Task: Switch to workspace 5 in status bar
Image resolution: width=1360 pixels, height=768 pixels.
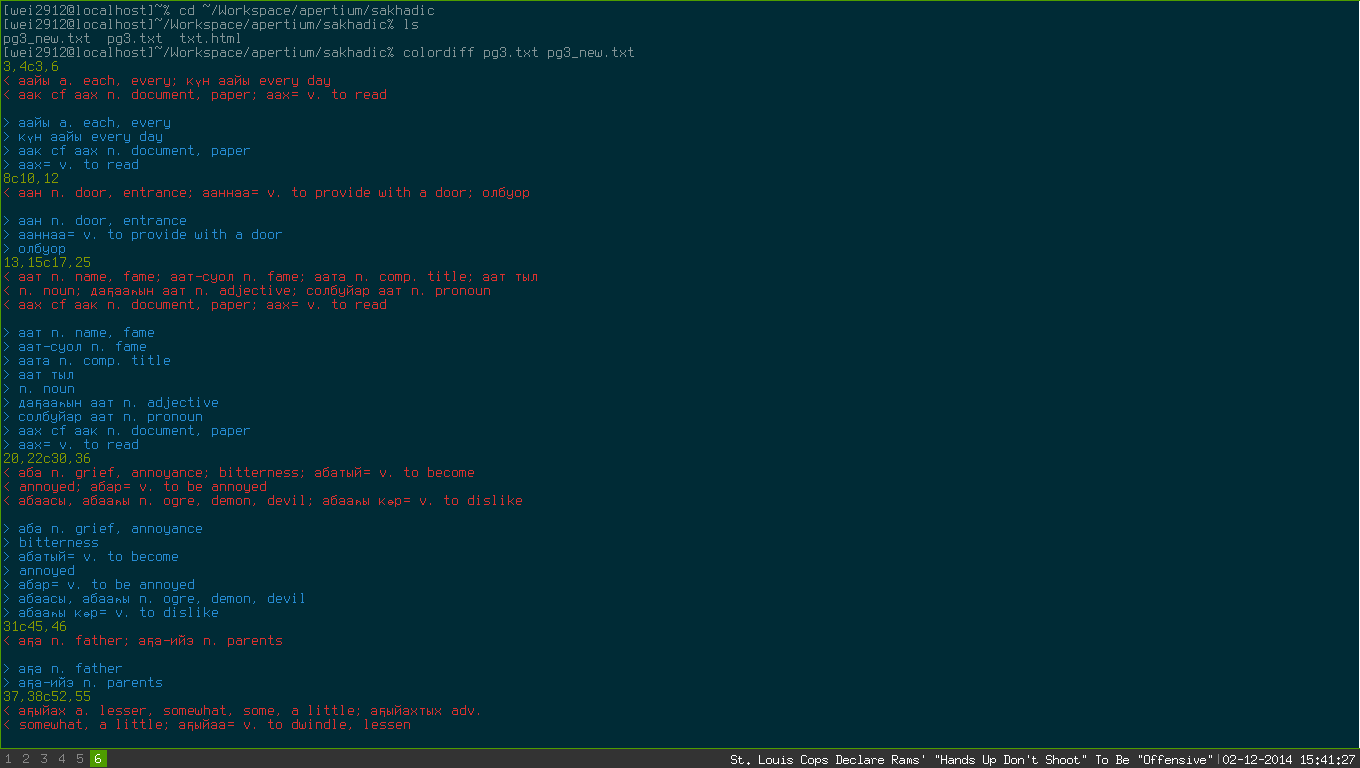Action: pyautogui.click(x=80, y=759)
